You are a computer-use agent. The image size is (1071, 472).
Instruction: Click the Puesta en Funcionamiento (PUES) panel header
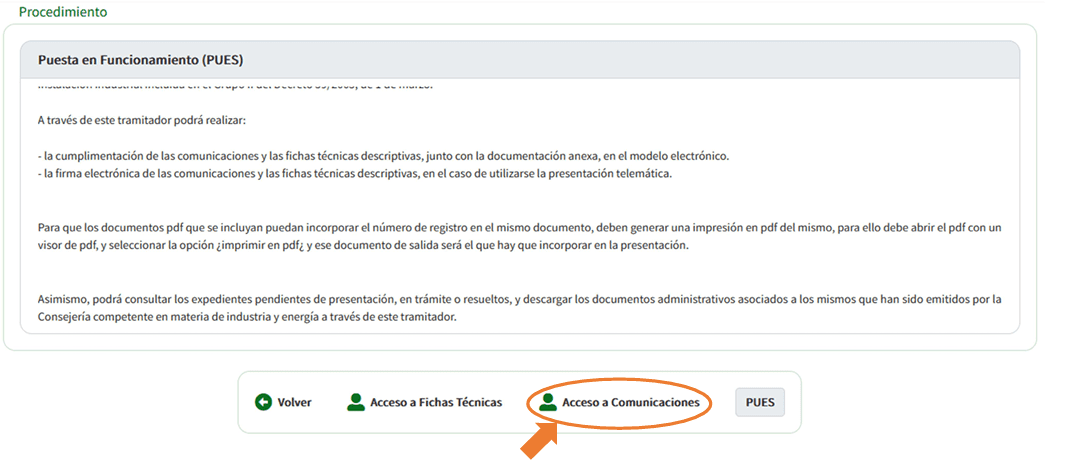(x=140, y=60)
